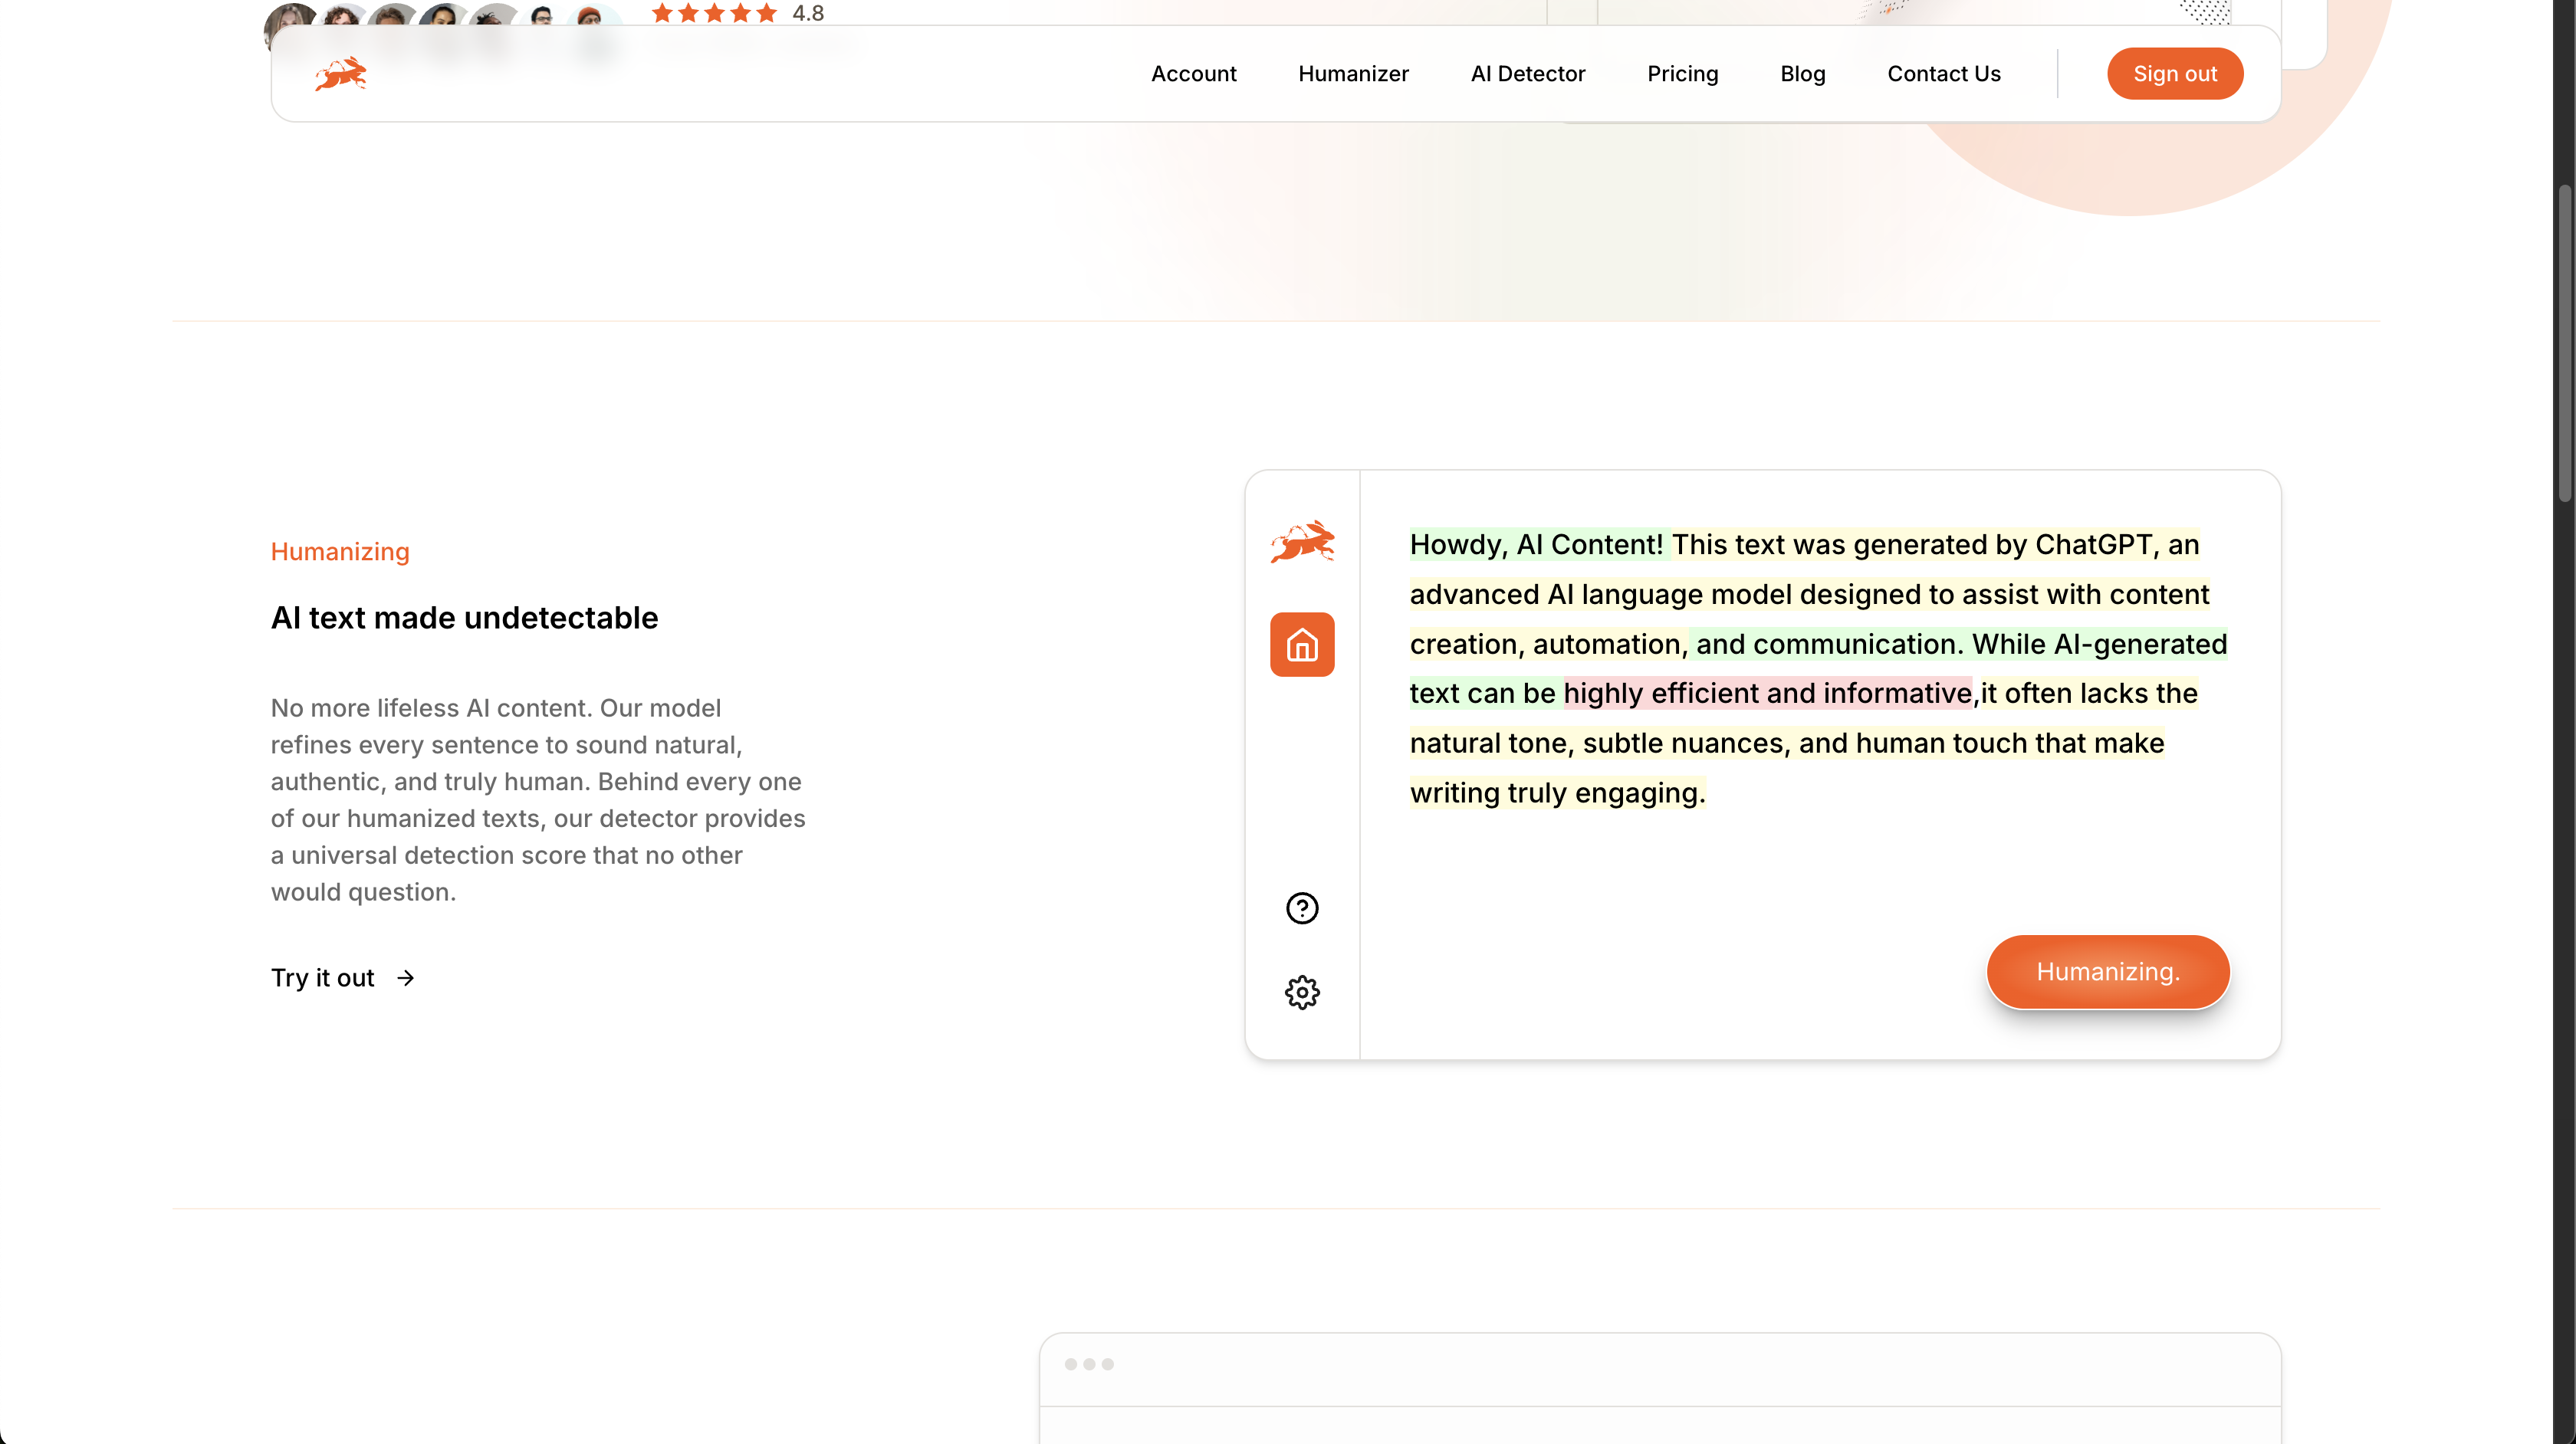This screenshot has height=1444, width=2576.
Task: Click the rabbit logo in navigation bar
Action: 341,74
